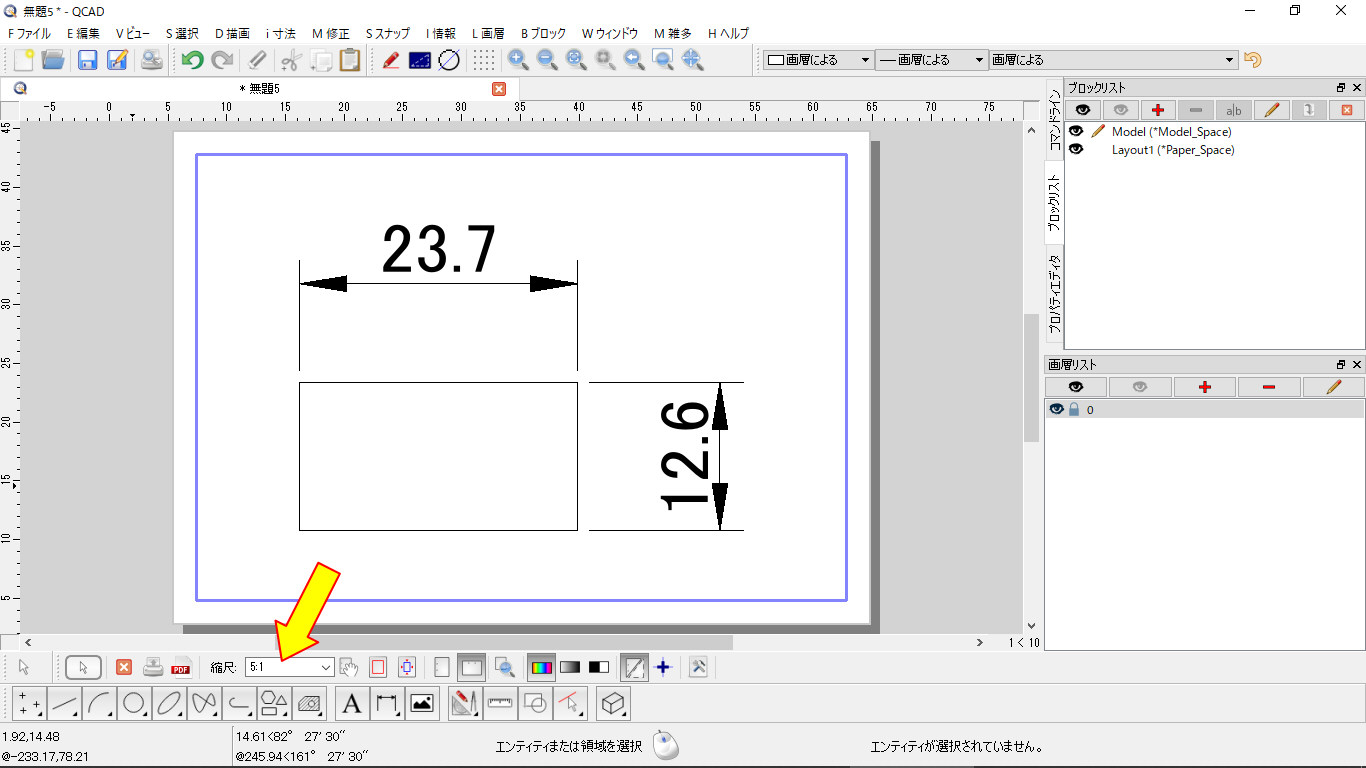Click the Pan Zoom arrows icon

click(692, 60)
